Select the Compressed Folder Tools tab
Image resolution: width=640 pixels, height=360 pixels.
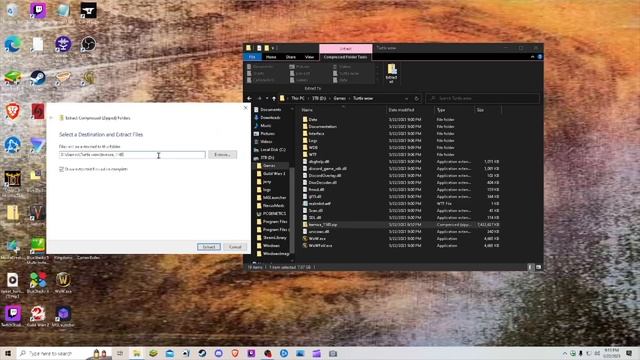coord(345,57)
